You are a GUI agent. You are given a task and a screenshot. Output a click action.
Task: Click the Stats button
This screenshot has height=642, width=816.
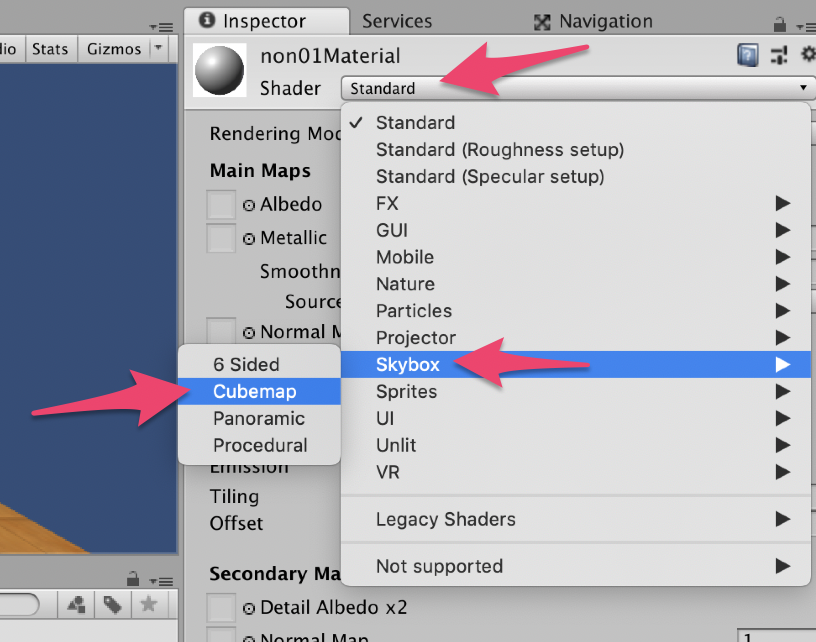pos(50,49)
